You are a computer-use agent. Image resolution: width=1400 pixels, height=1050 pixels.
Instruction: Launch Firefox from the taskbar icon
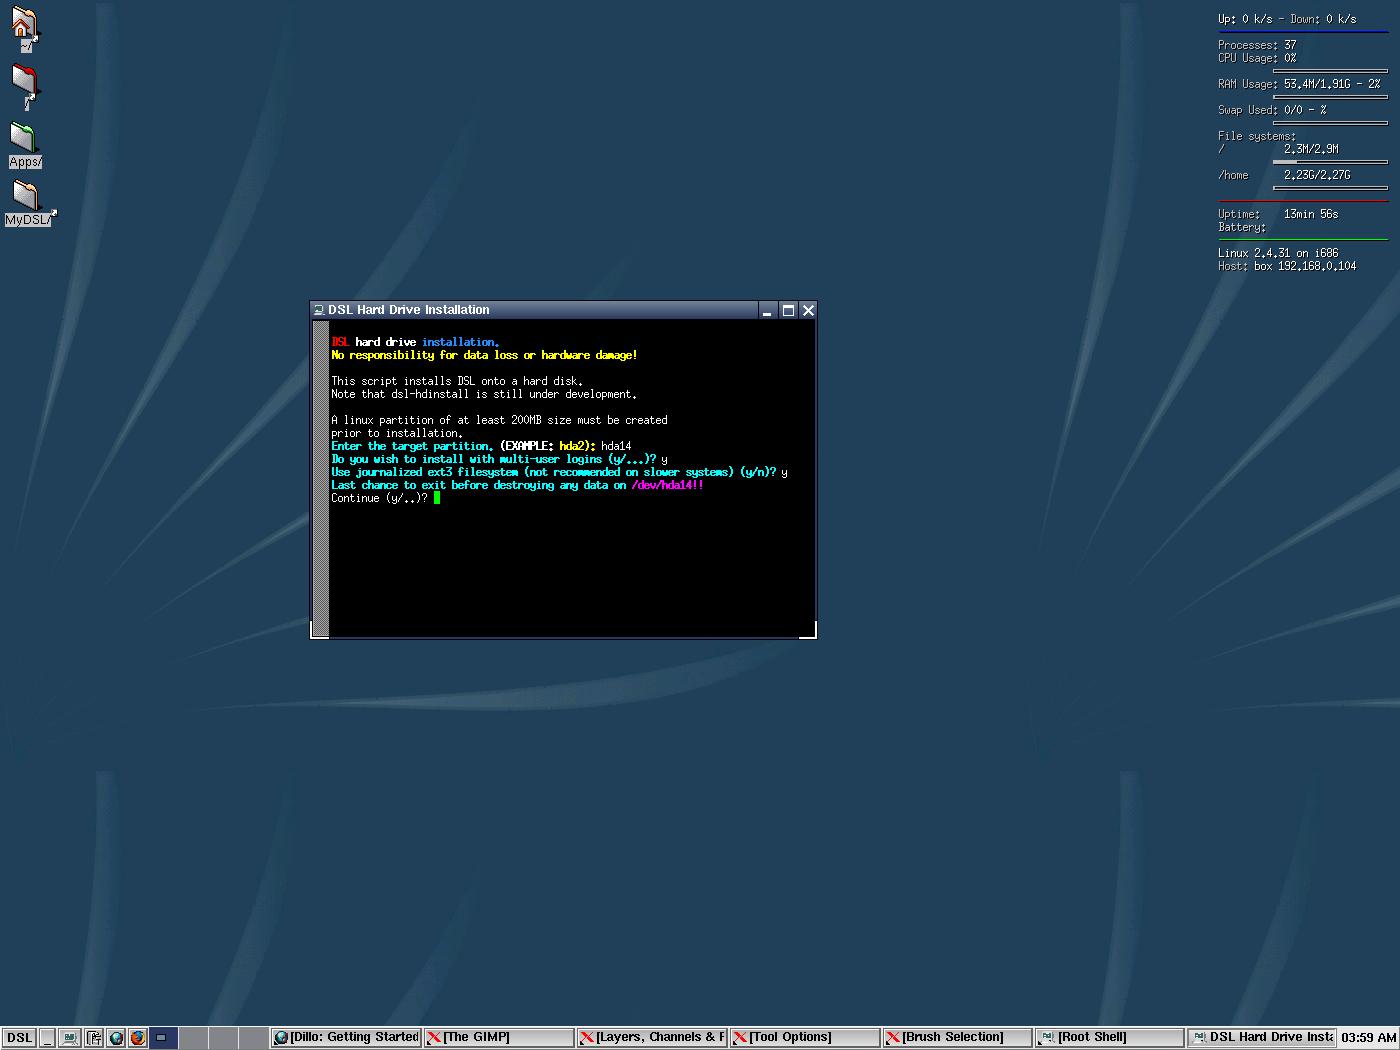pyautogui.click(x=138, y=1038)
